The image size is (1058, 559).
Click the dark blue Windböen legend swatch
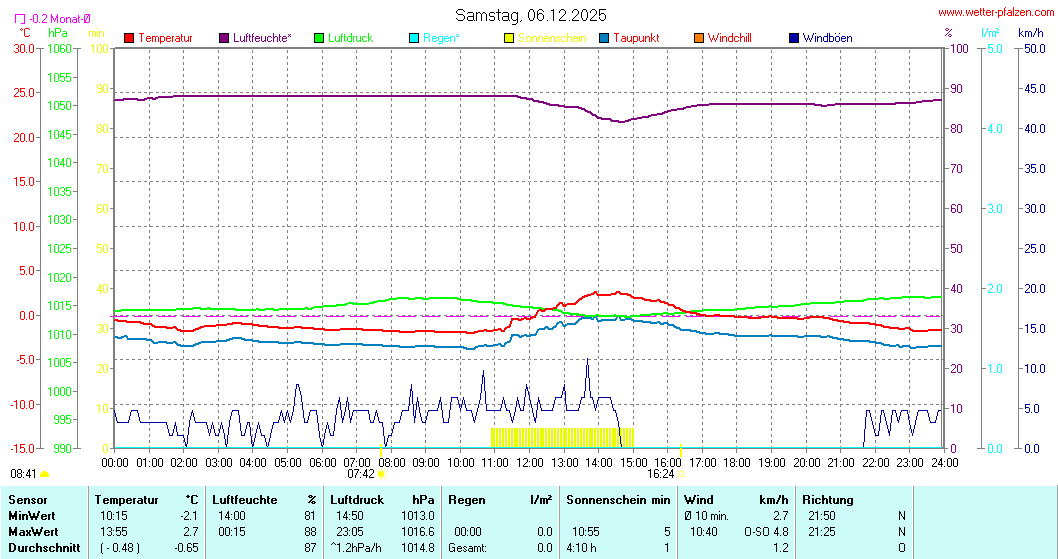pos(794,38)
